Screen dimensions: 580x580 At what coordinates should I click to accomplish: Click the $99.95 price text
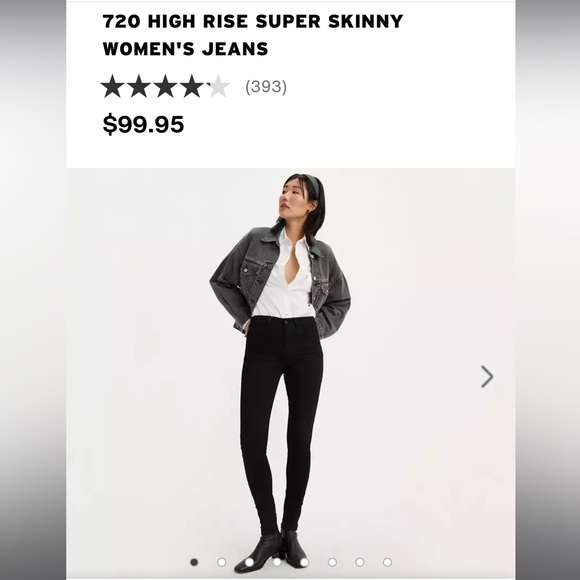click(143, 124)
